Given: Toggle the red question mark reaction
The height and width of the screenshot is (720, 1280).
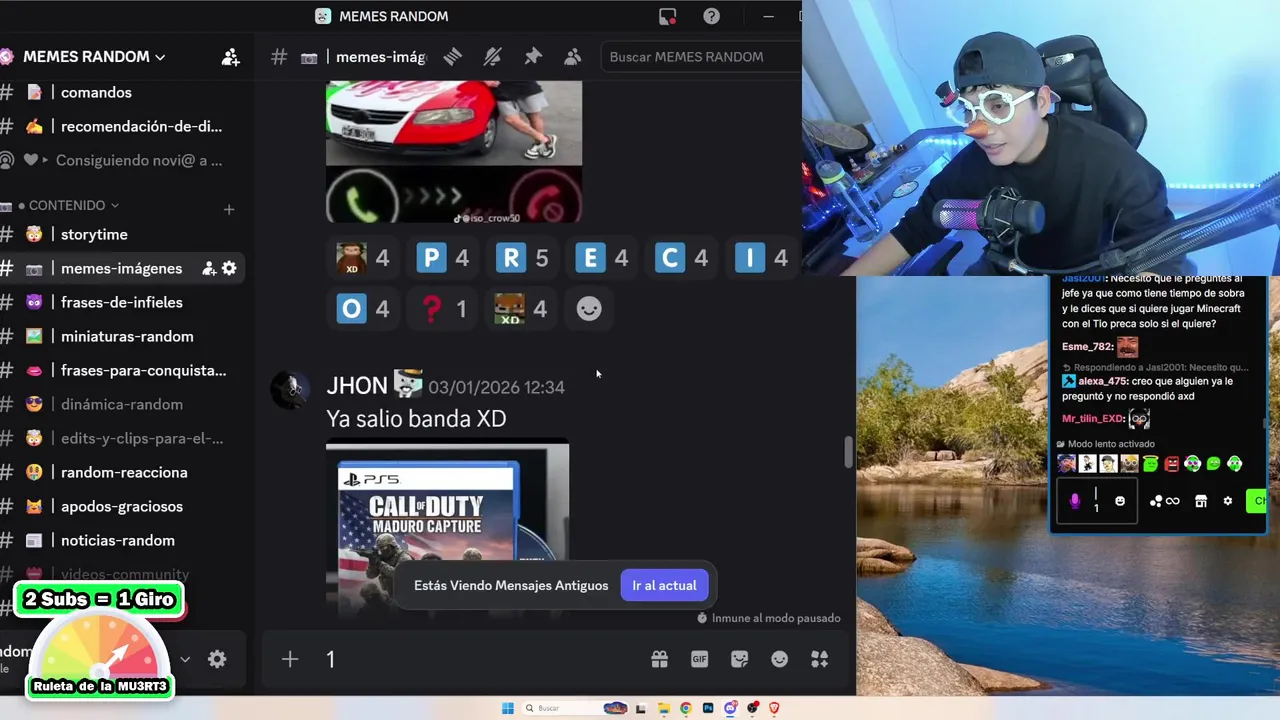Looking at the screenshot, I should (x=443, y=309).
